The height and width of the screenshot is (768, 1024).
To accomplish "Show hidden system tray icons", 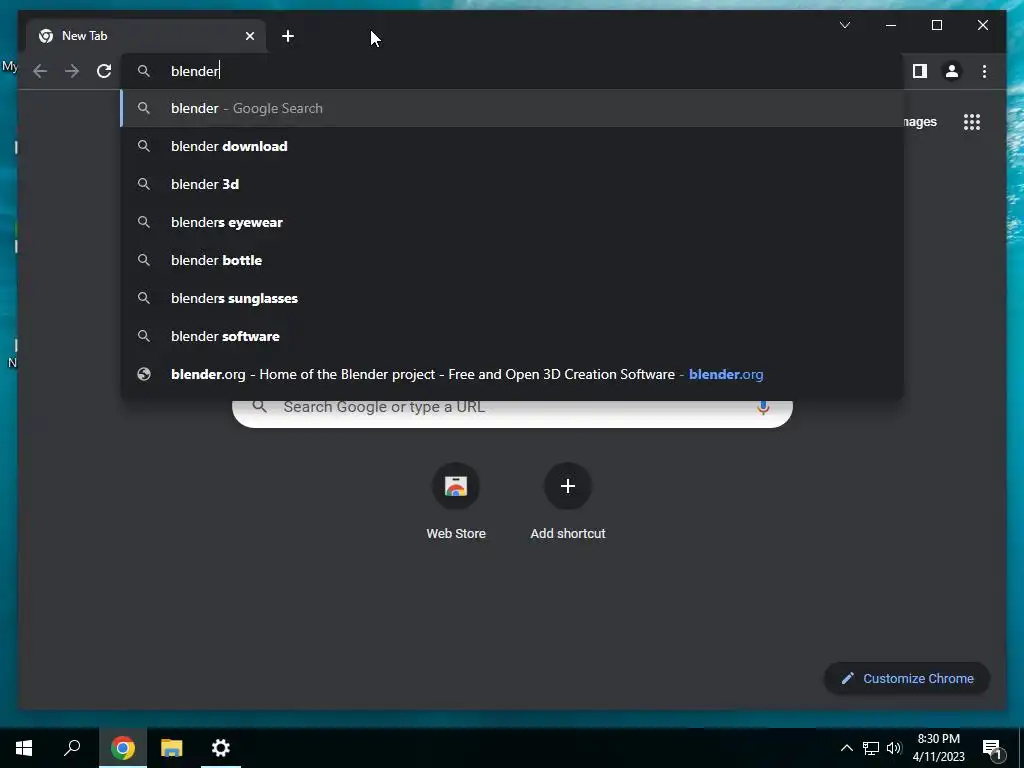I will point(846,748).
